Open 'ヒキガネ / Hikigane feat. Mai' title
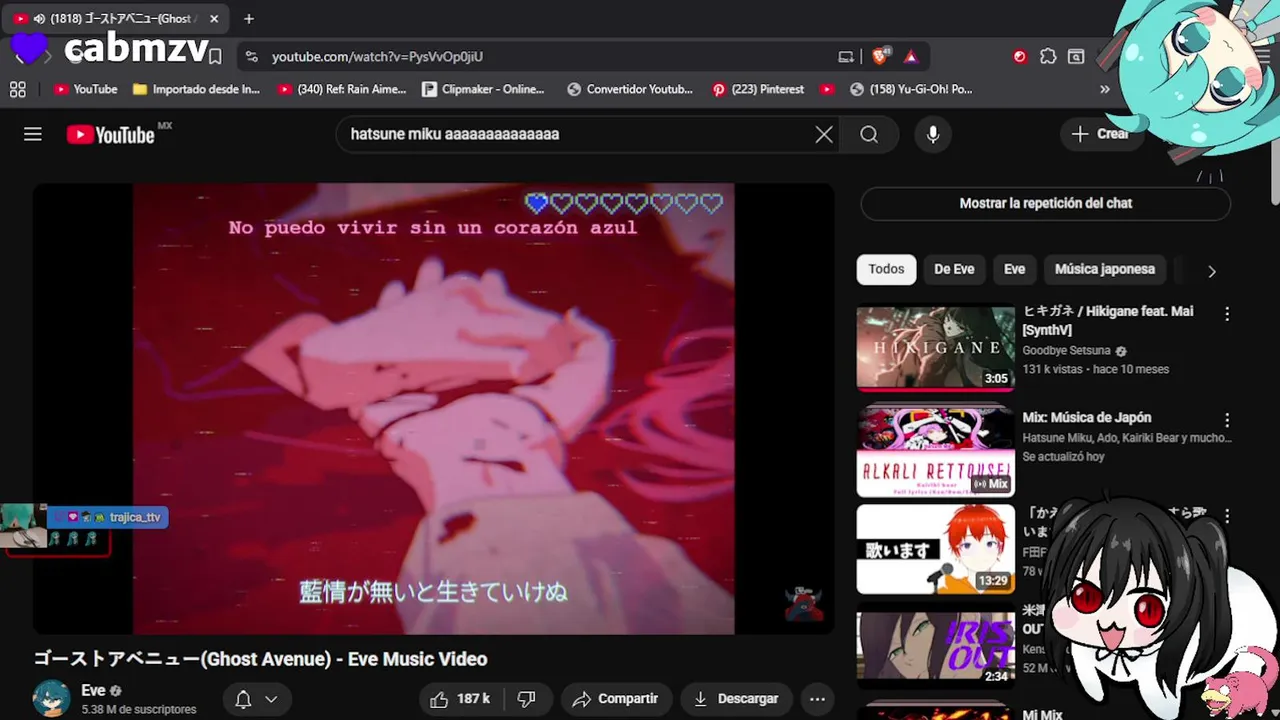This screenshot has width=1280, height=720. [x=1108, y=320]
